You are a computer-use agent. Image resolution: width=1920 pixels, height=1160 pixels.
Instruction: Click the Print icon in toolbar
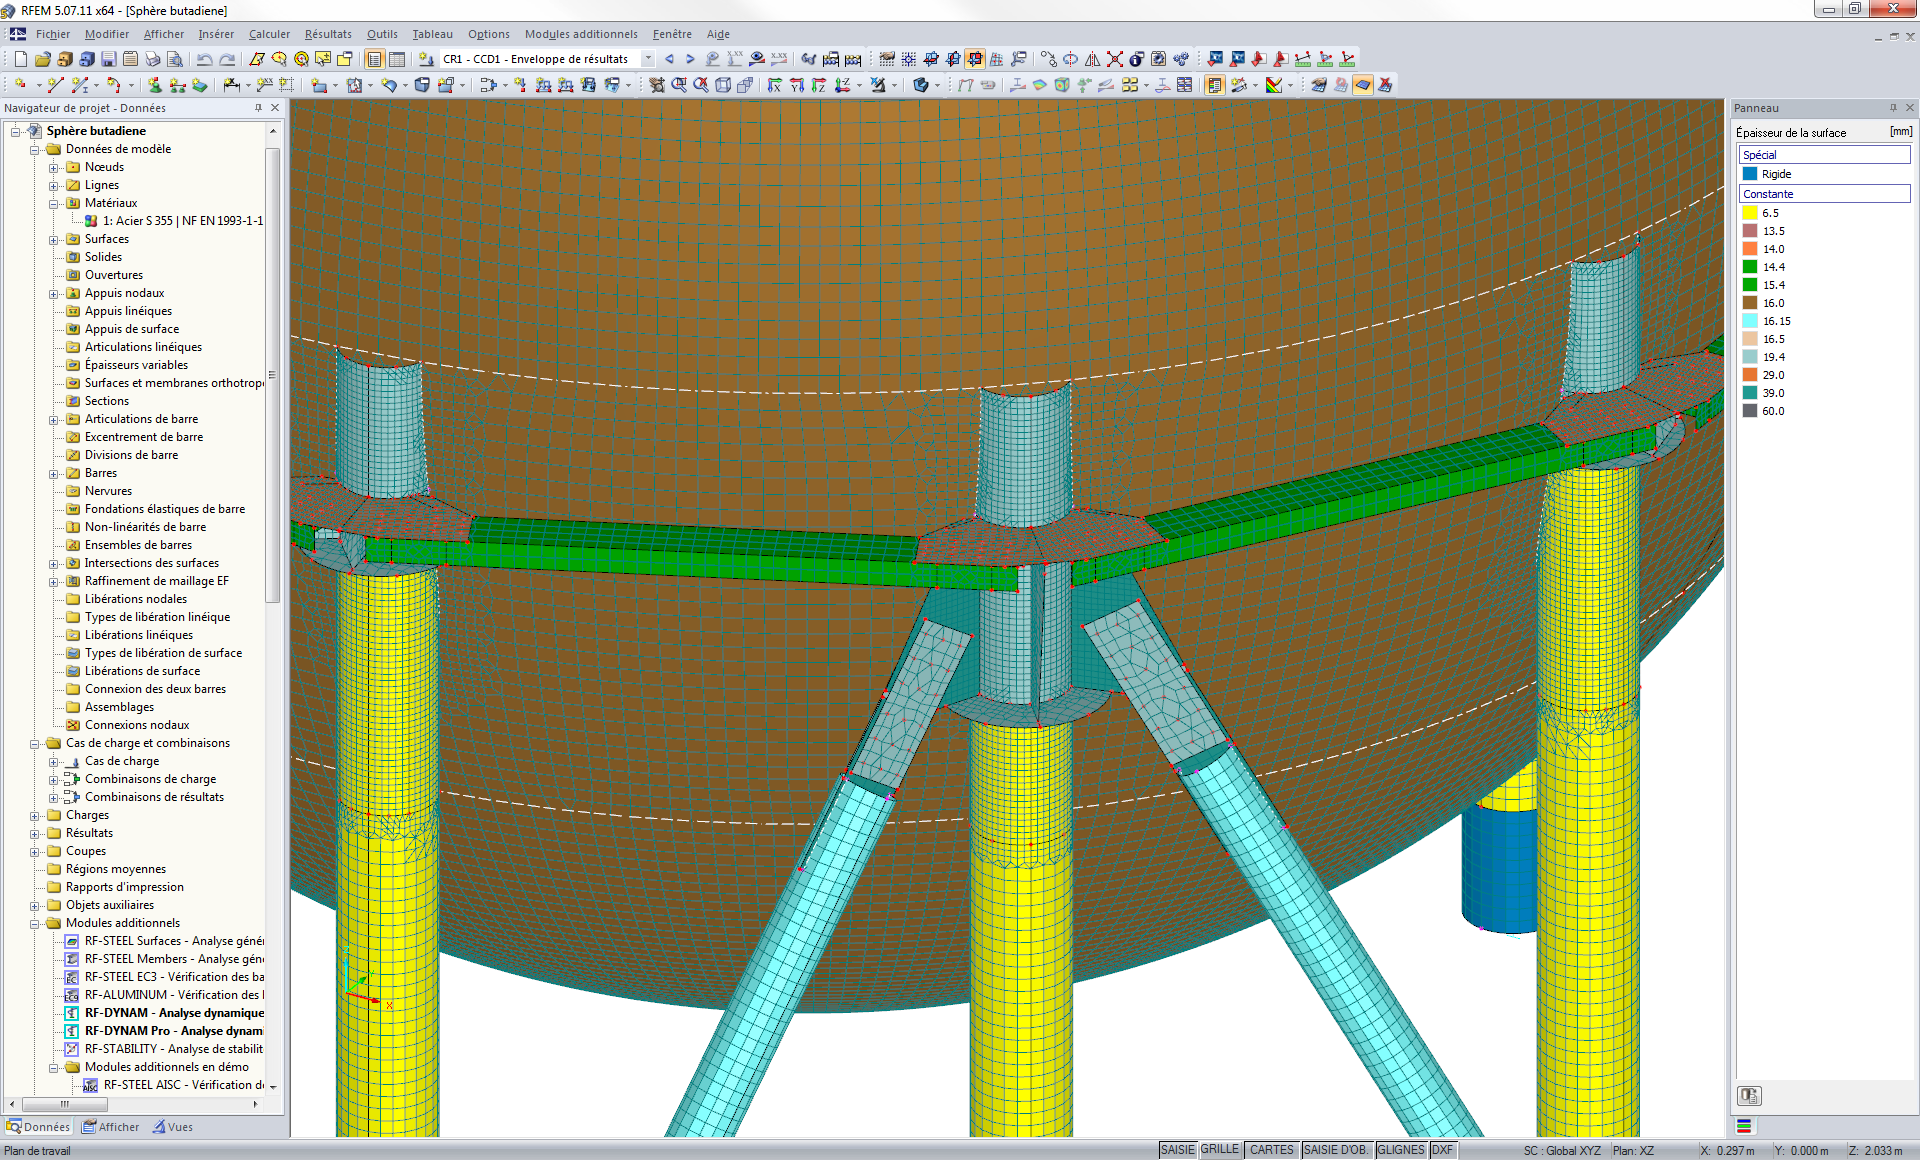152,59
